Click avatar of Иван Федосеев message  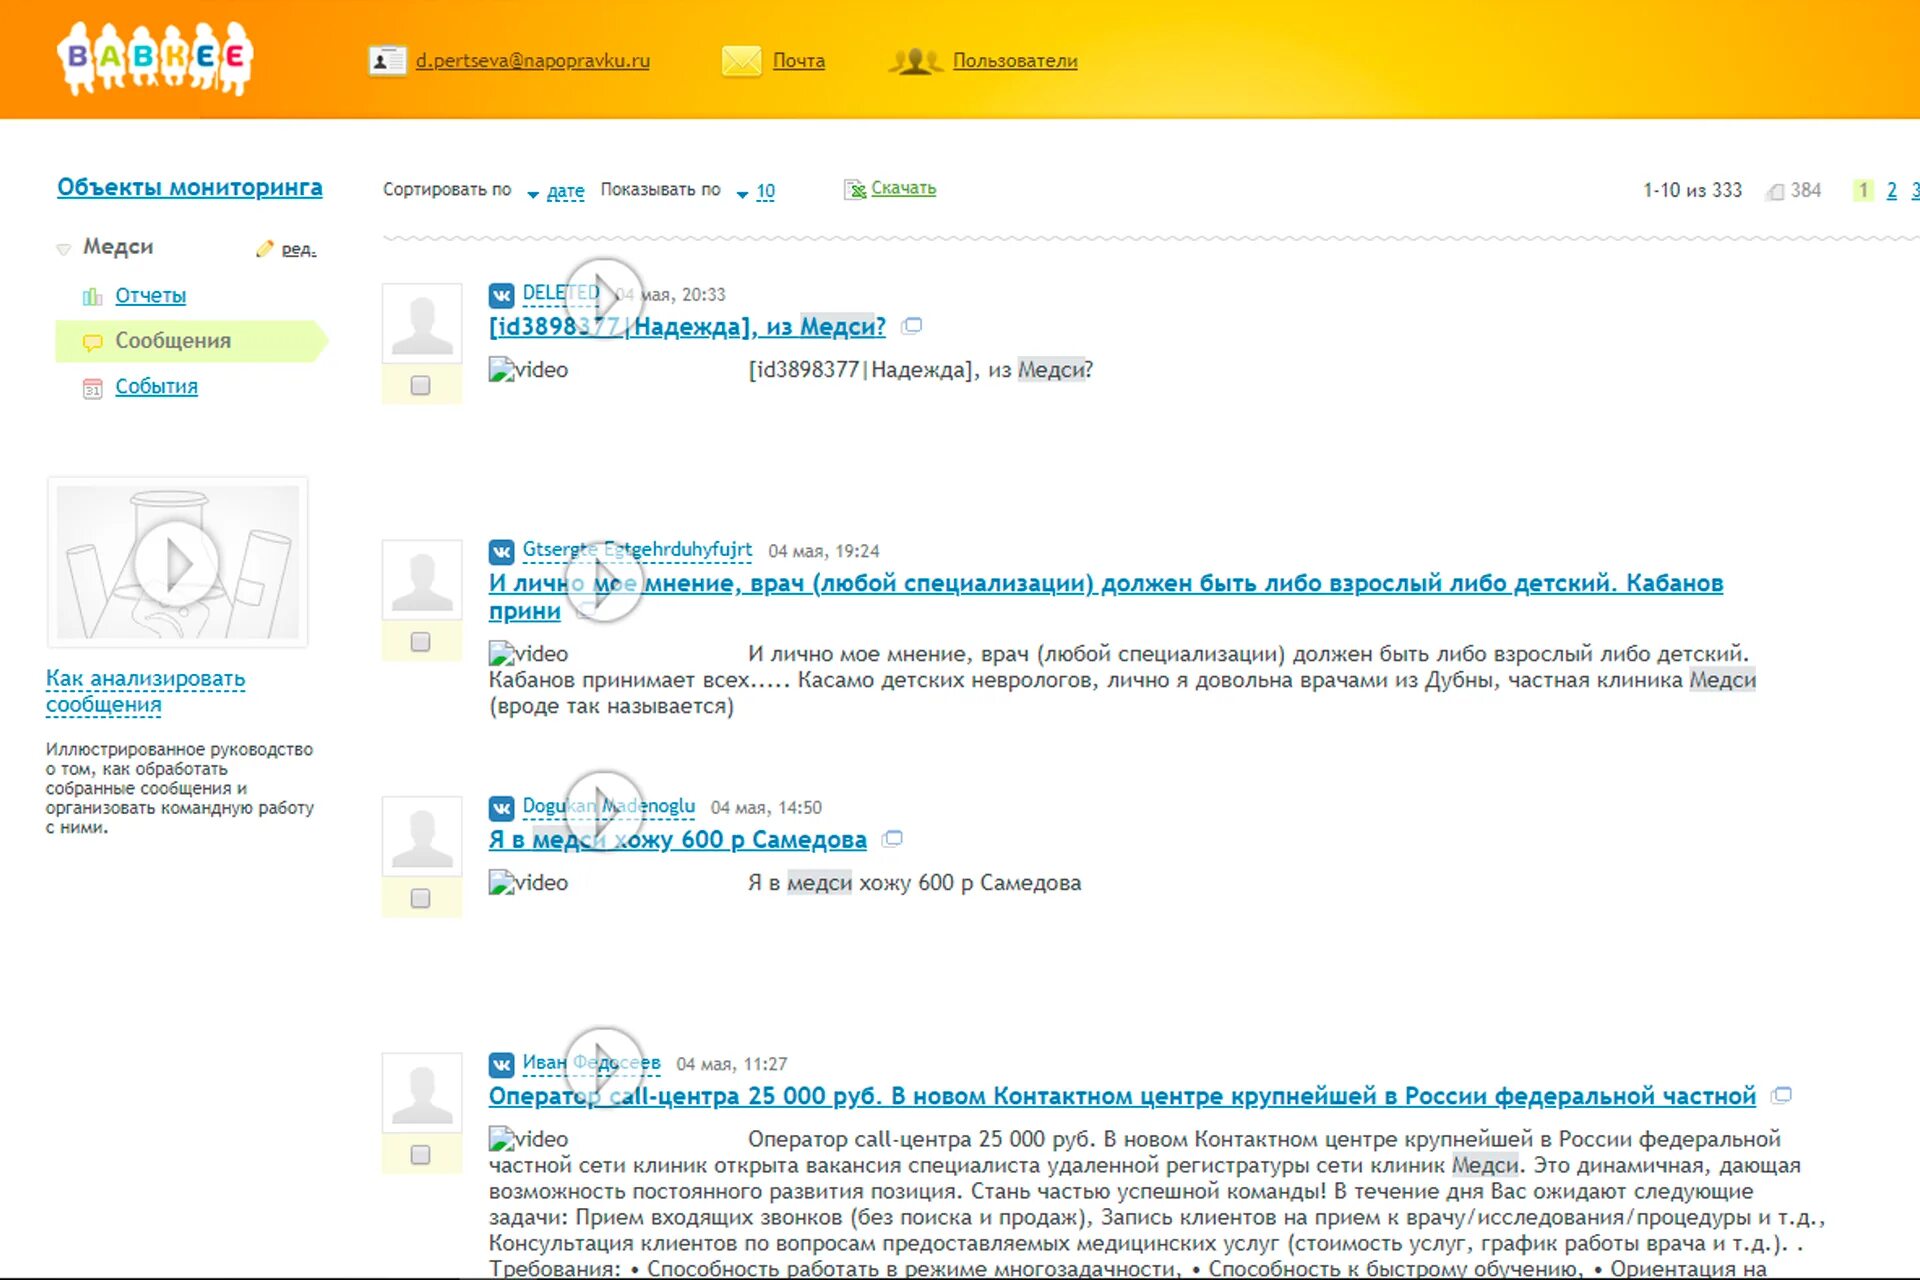pyautogui.click(x=422, y=1093)
